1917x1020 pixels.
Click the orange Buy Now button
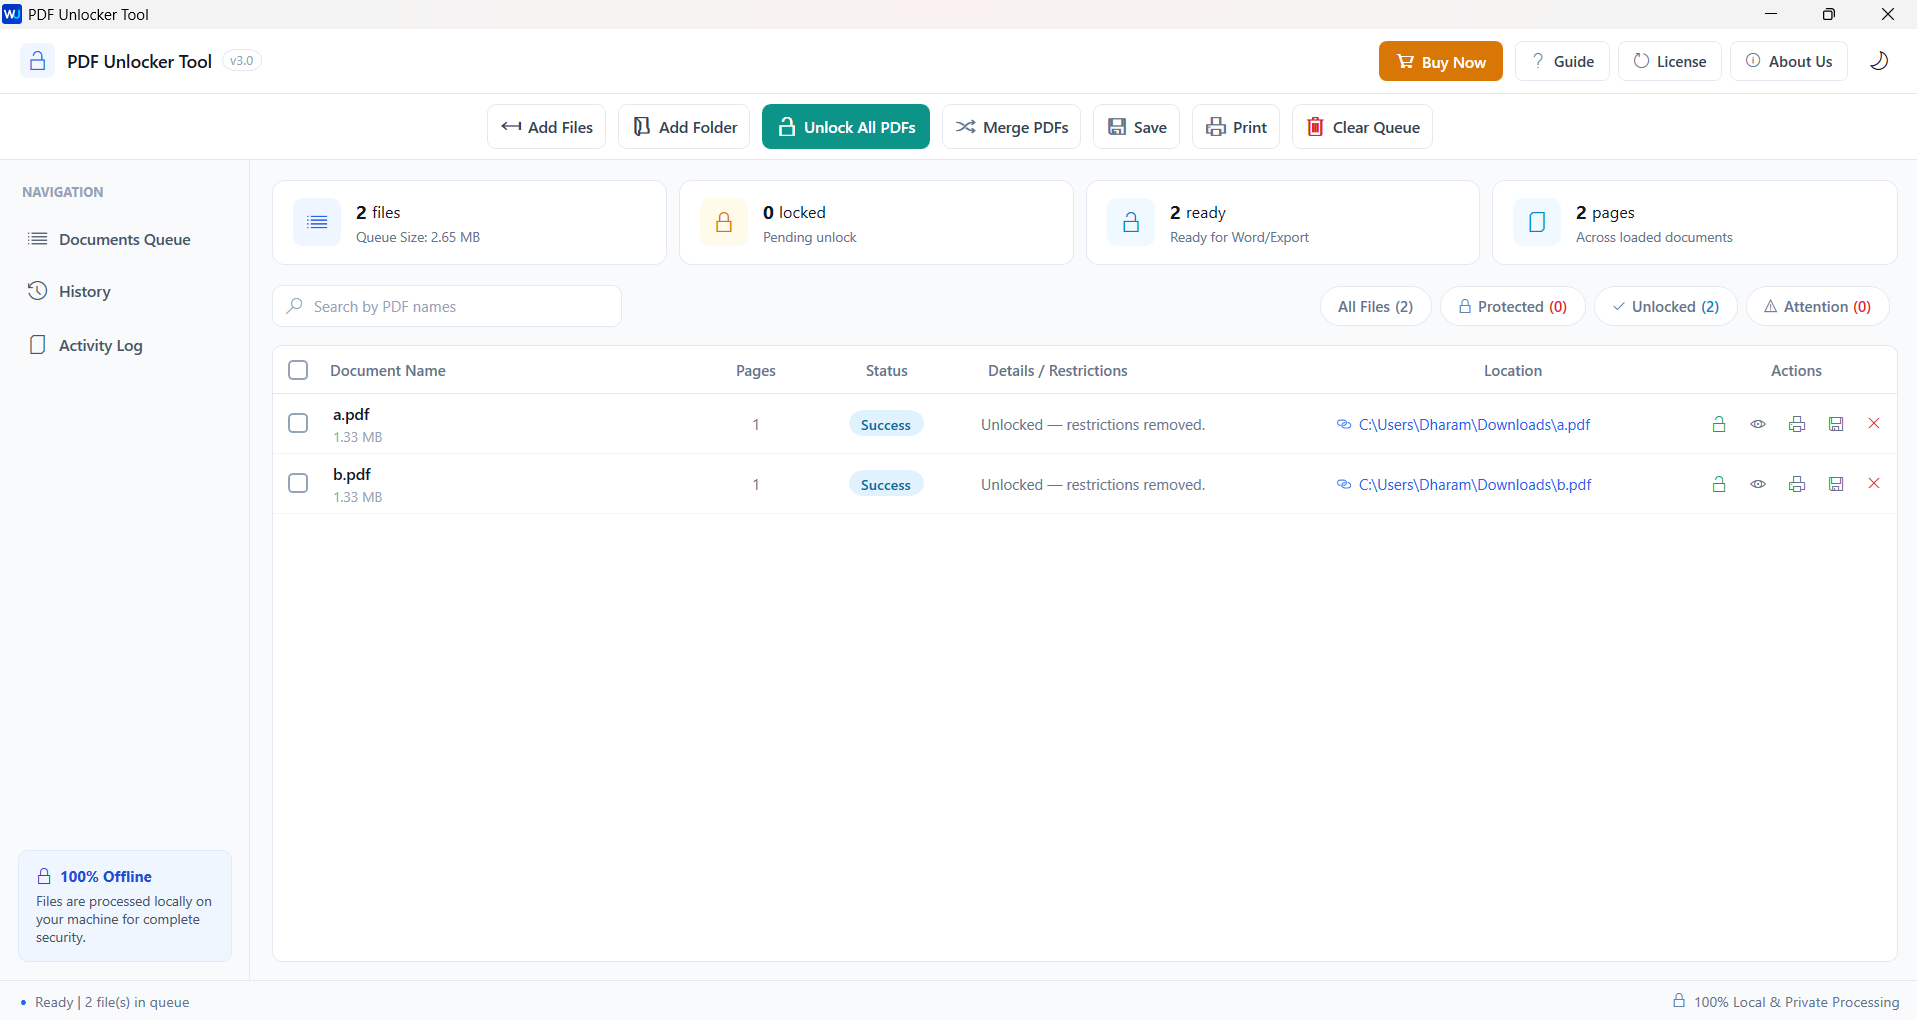coord(1440,61)
